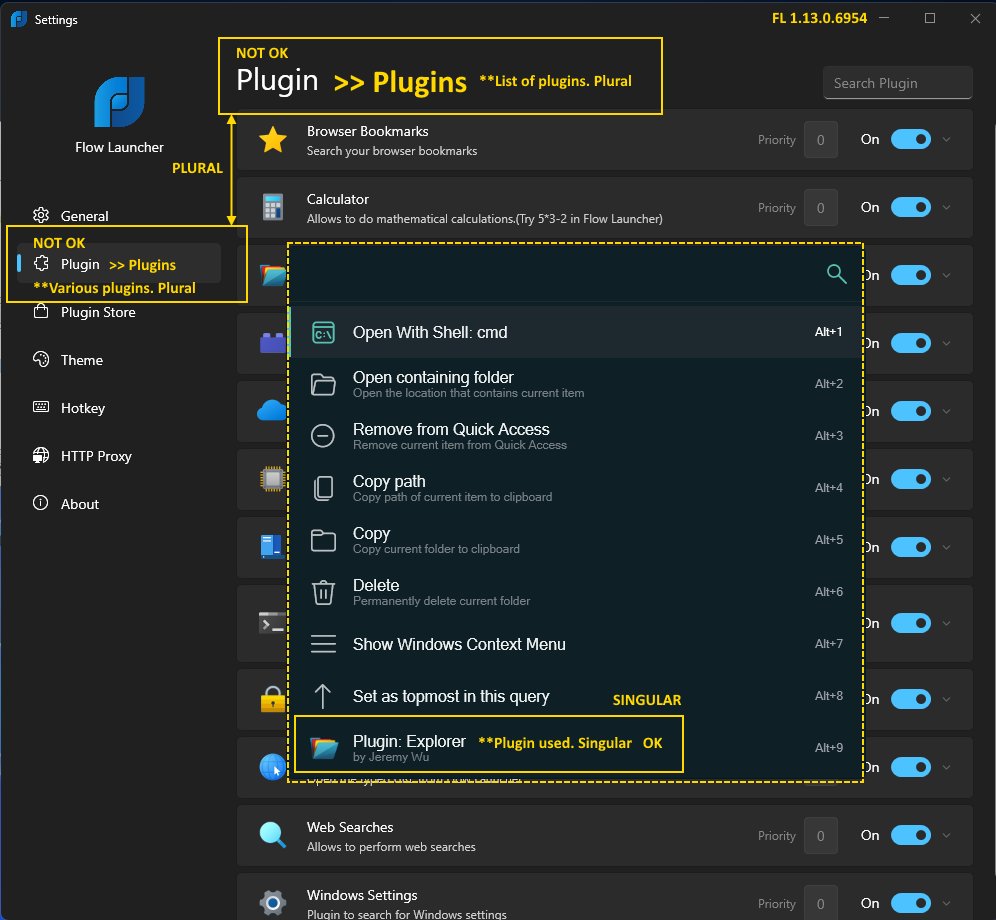Screen dimensions: 996x920
Task: Focus the Search Plugin field
Action: [x=898, y=83]
